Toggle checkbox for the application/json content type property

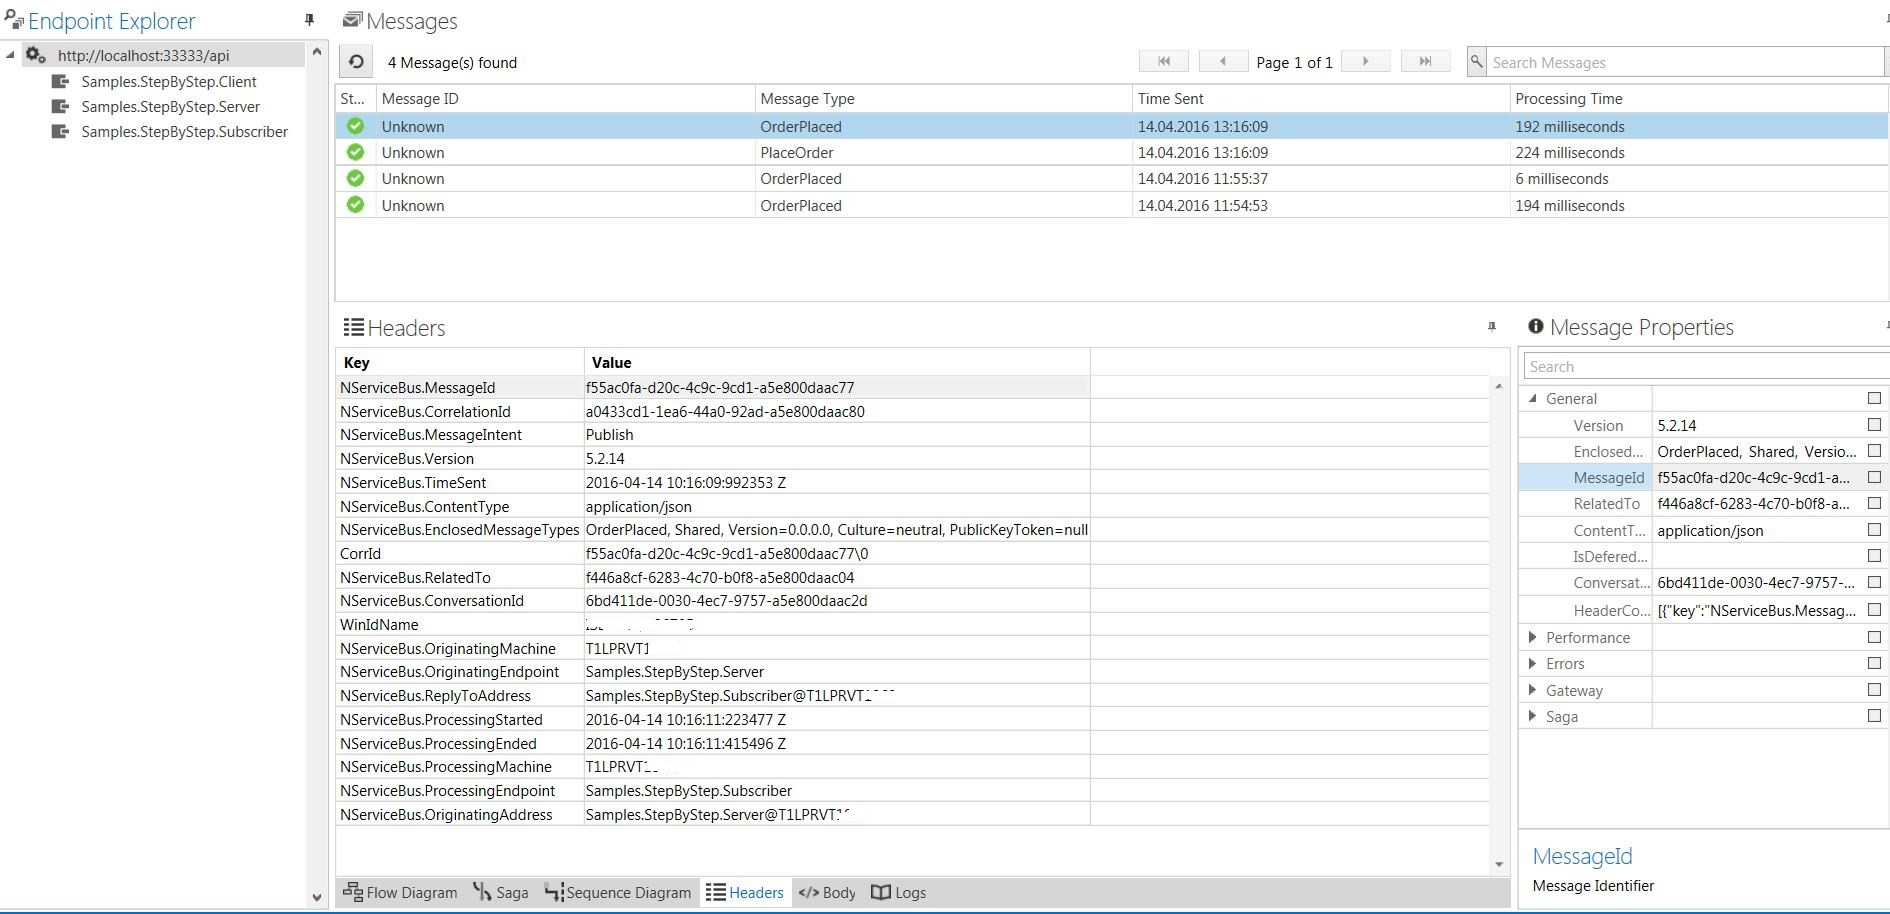1874,529
